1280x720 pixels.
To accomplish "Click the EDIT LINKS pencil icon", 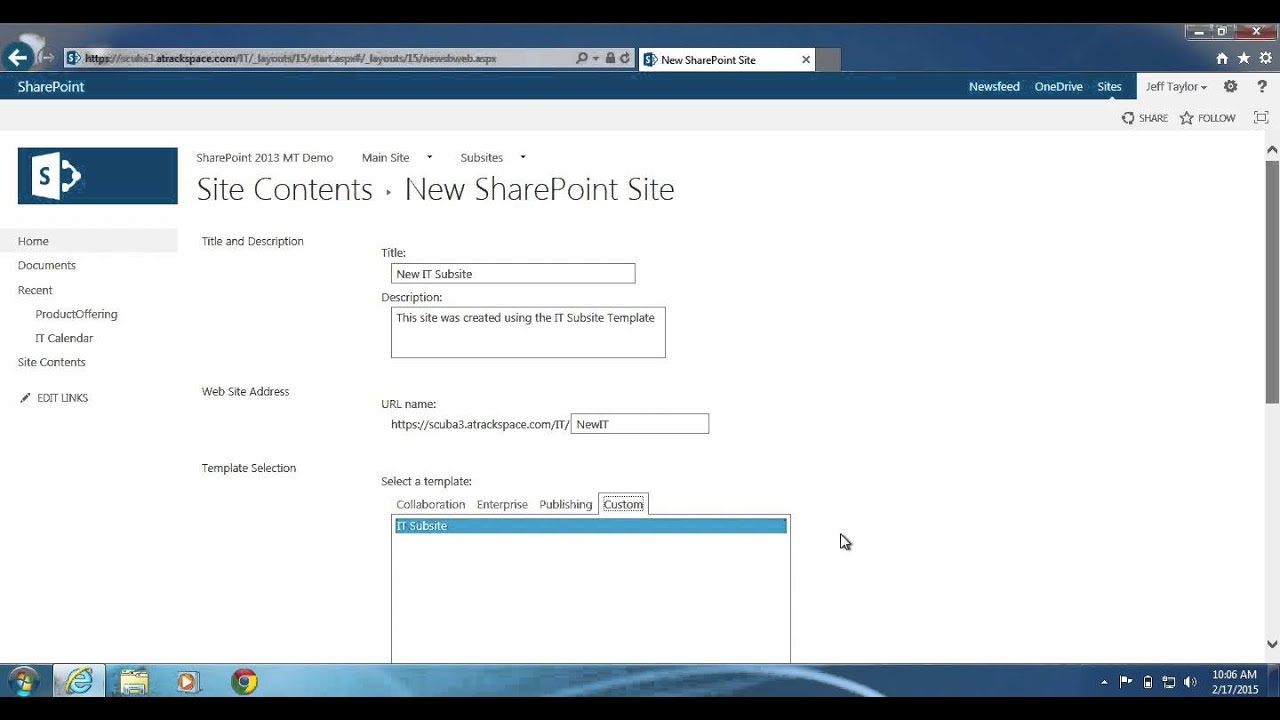I will (26, 398).
